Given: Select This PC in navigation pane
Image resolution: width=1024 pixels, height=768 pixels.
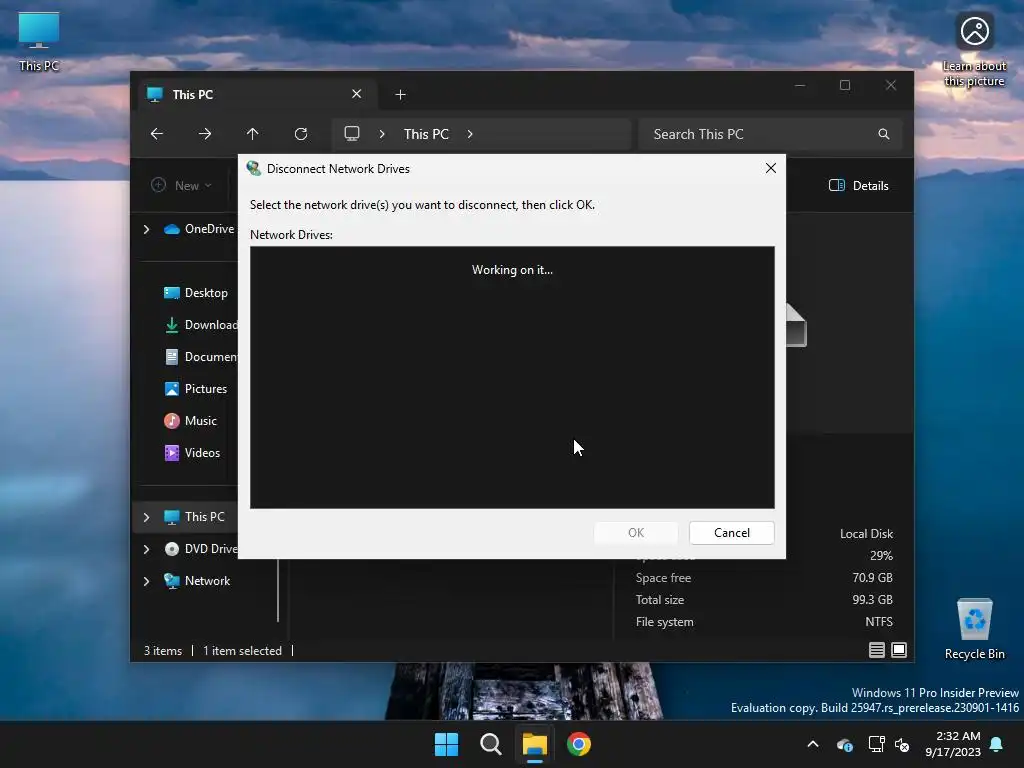Looking at the screenshot, I should pos(194,517).
